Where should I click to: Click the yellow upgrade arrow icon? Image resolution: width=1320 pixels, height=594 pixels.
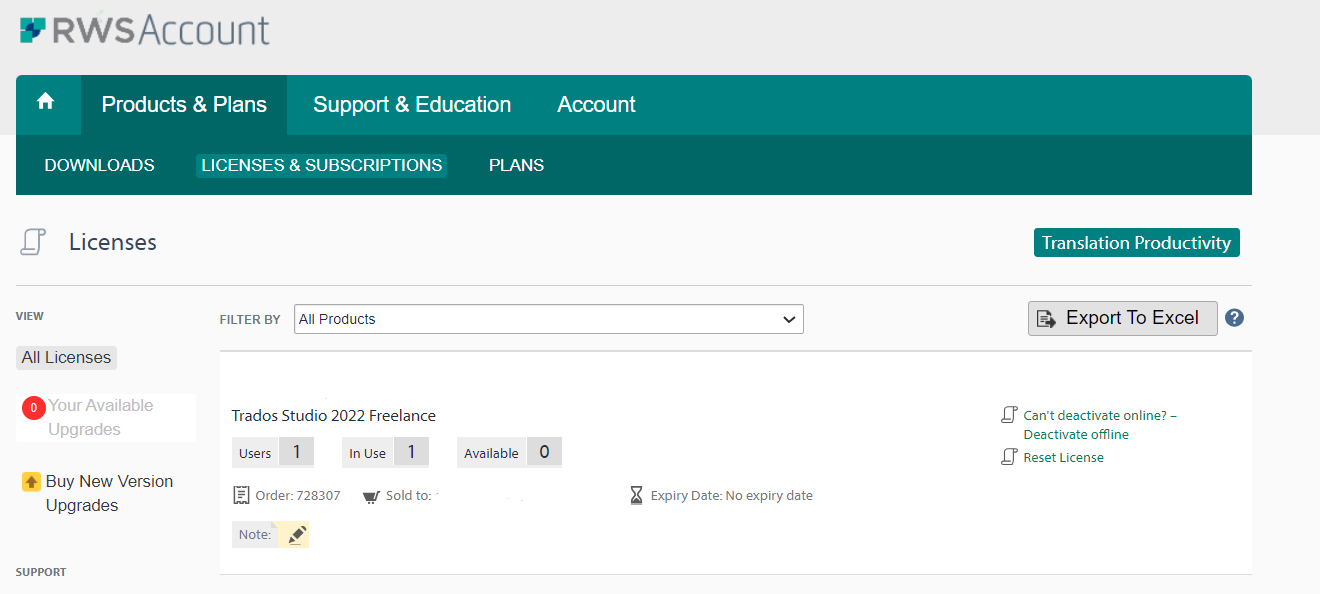tap(31, 482)
